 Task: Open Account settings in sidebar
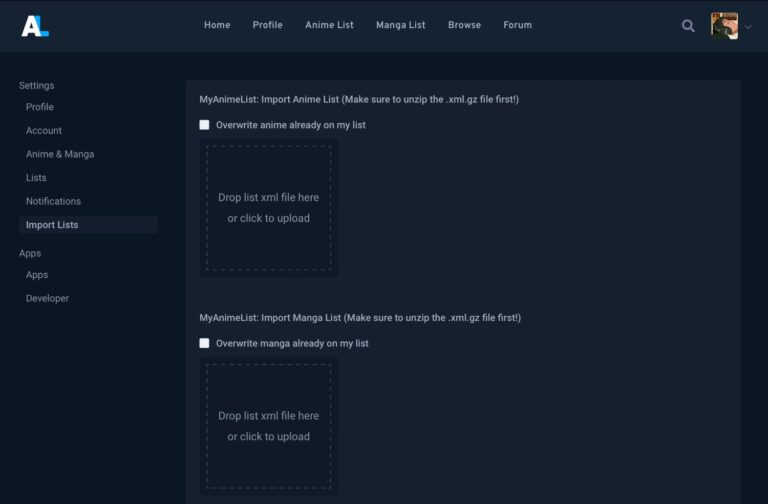pos(44,130)
